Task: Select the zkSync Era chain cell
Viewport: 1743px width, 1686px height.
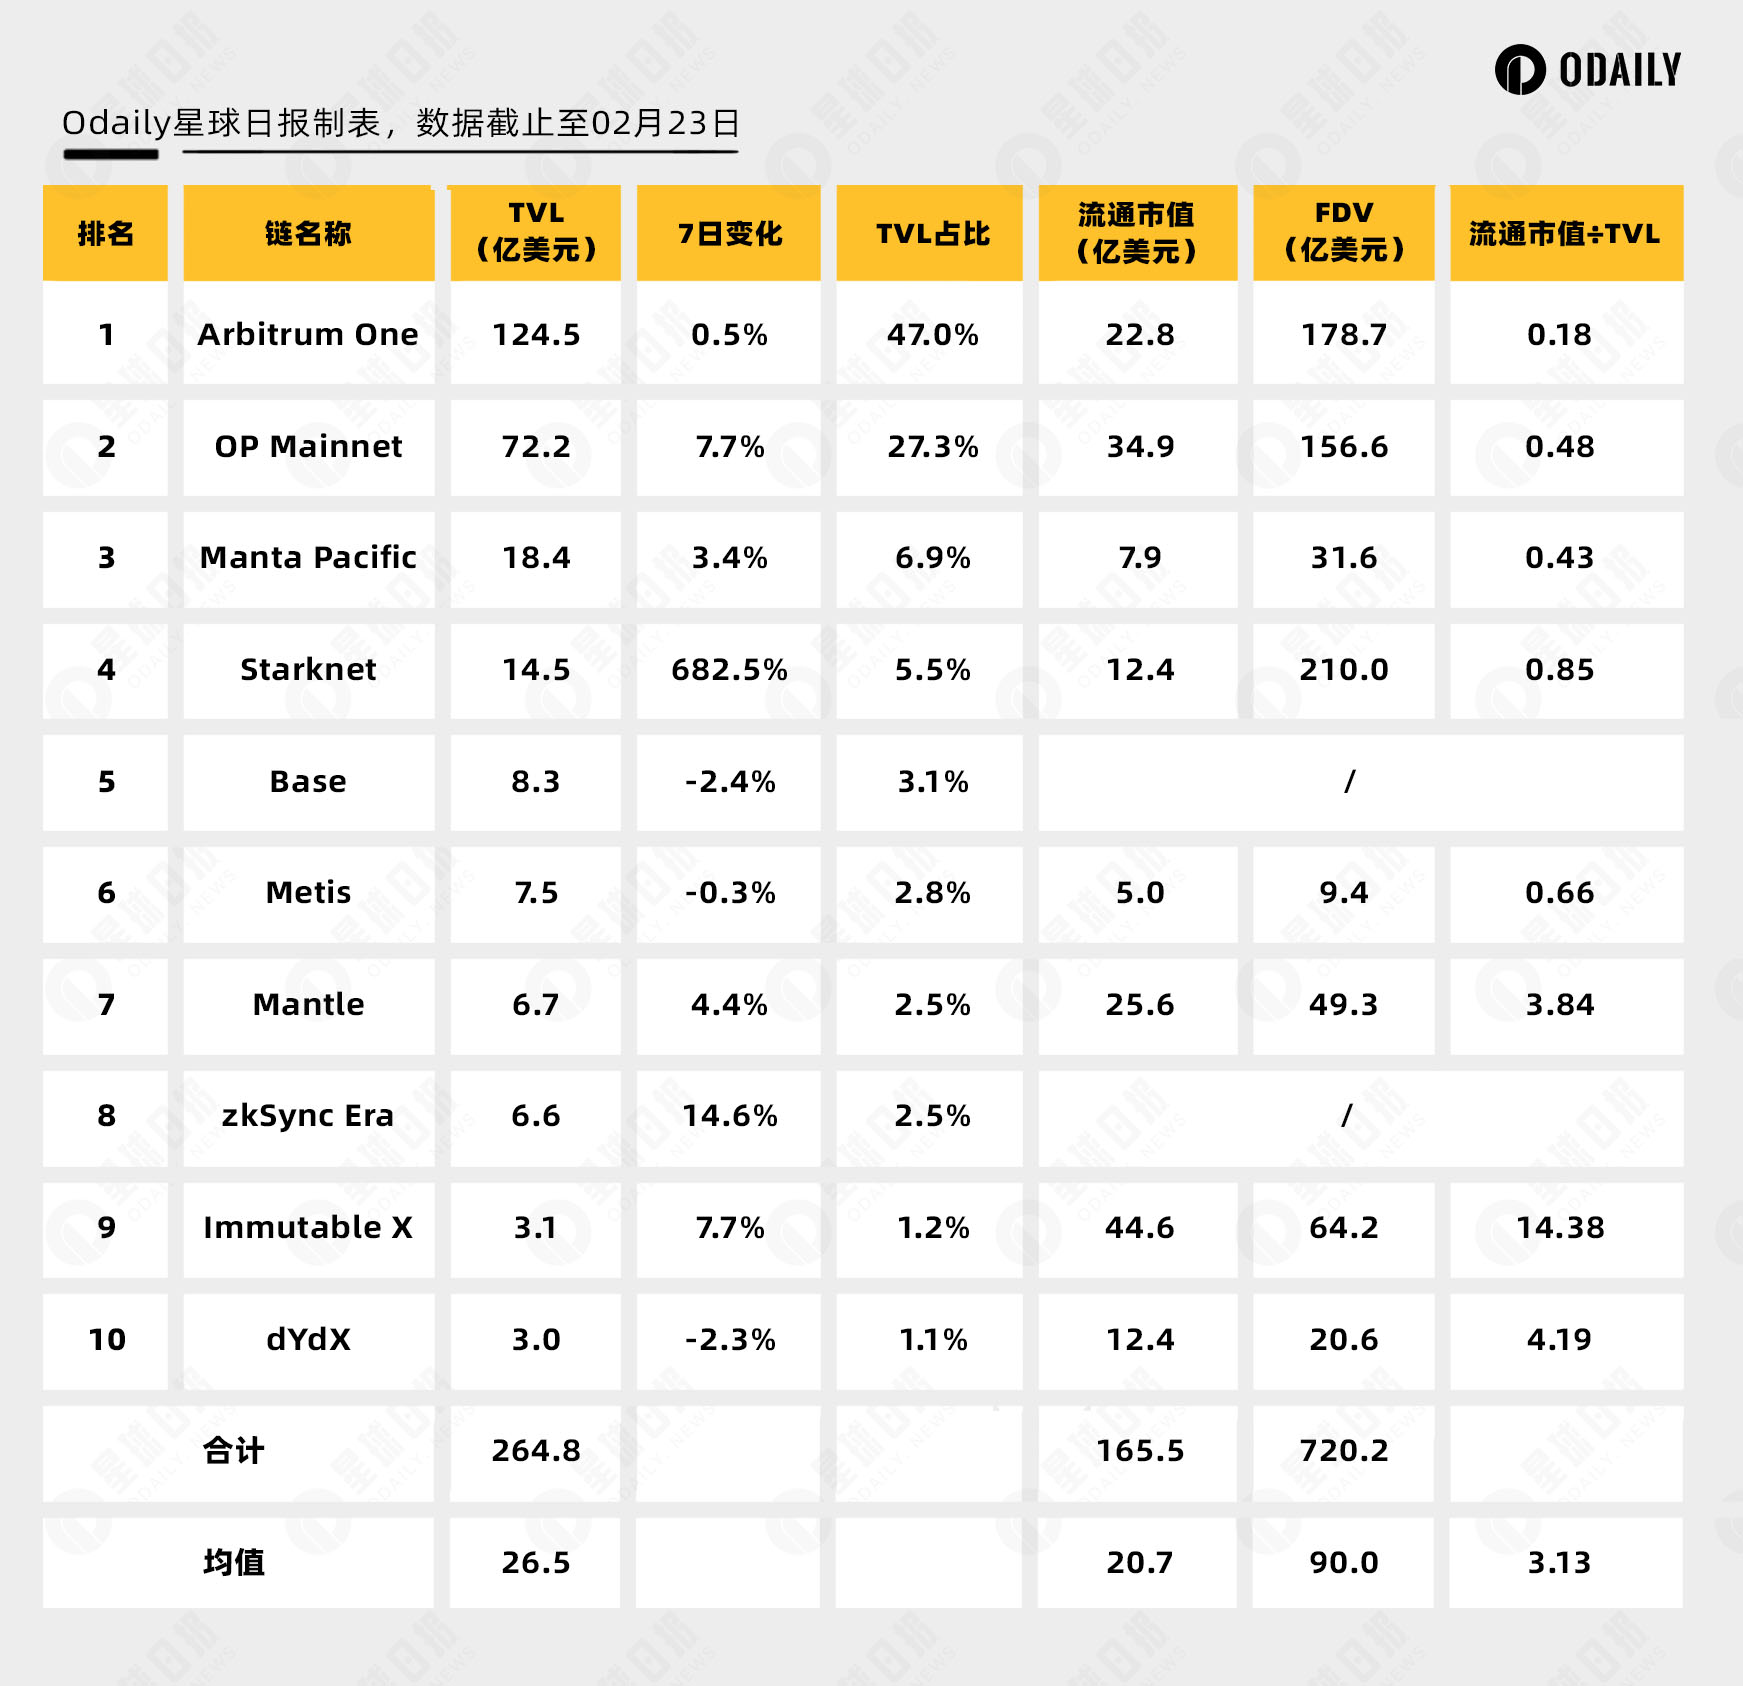Action: click(x=309, y=1117)
